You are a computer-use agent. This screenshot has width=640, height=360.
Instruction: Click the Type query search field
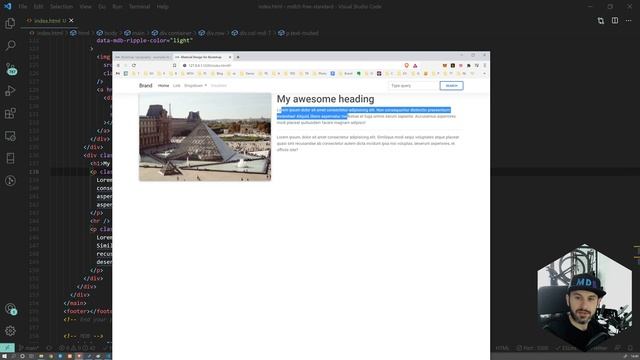pos(412,86)
